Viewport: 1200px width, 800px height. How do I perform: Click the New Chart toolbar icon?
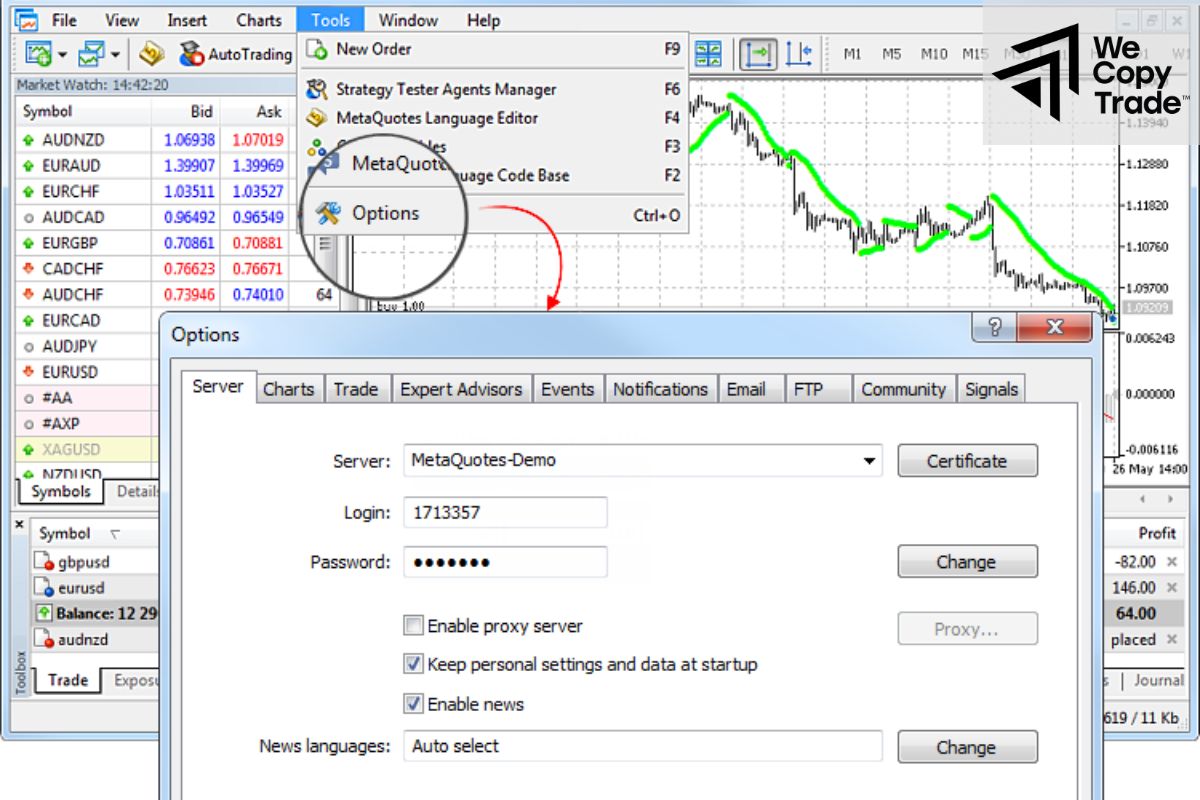click(x=38, y=54)
